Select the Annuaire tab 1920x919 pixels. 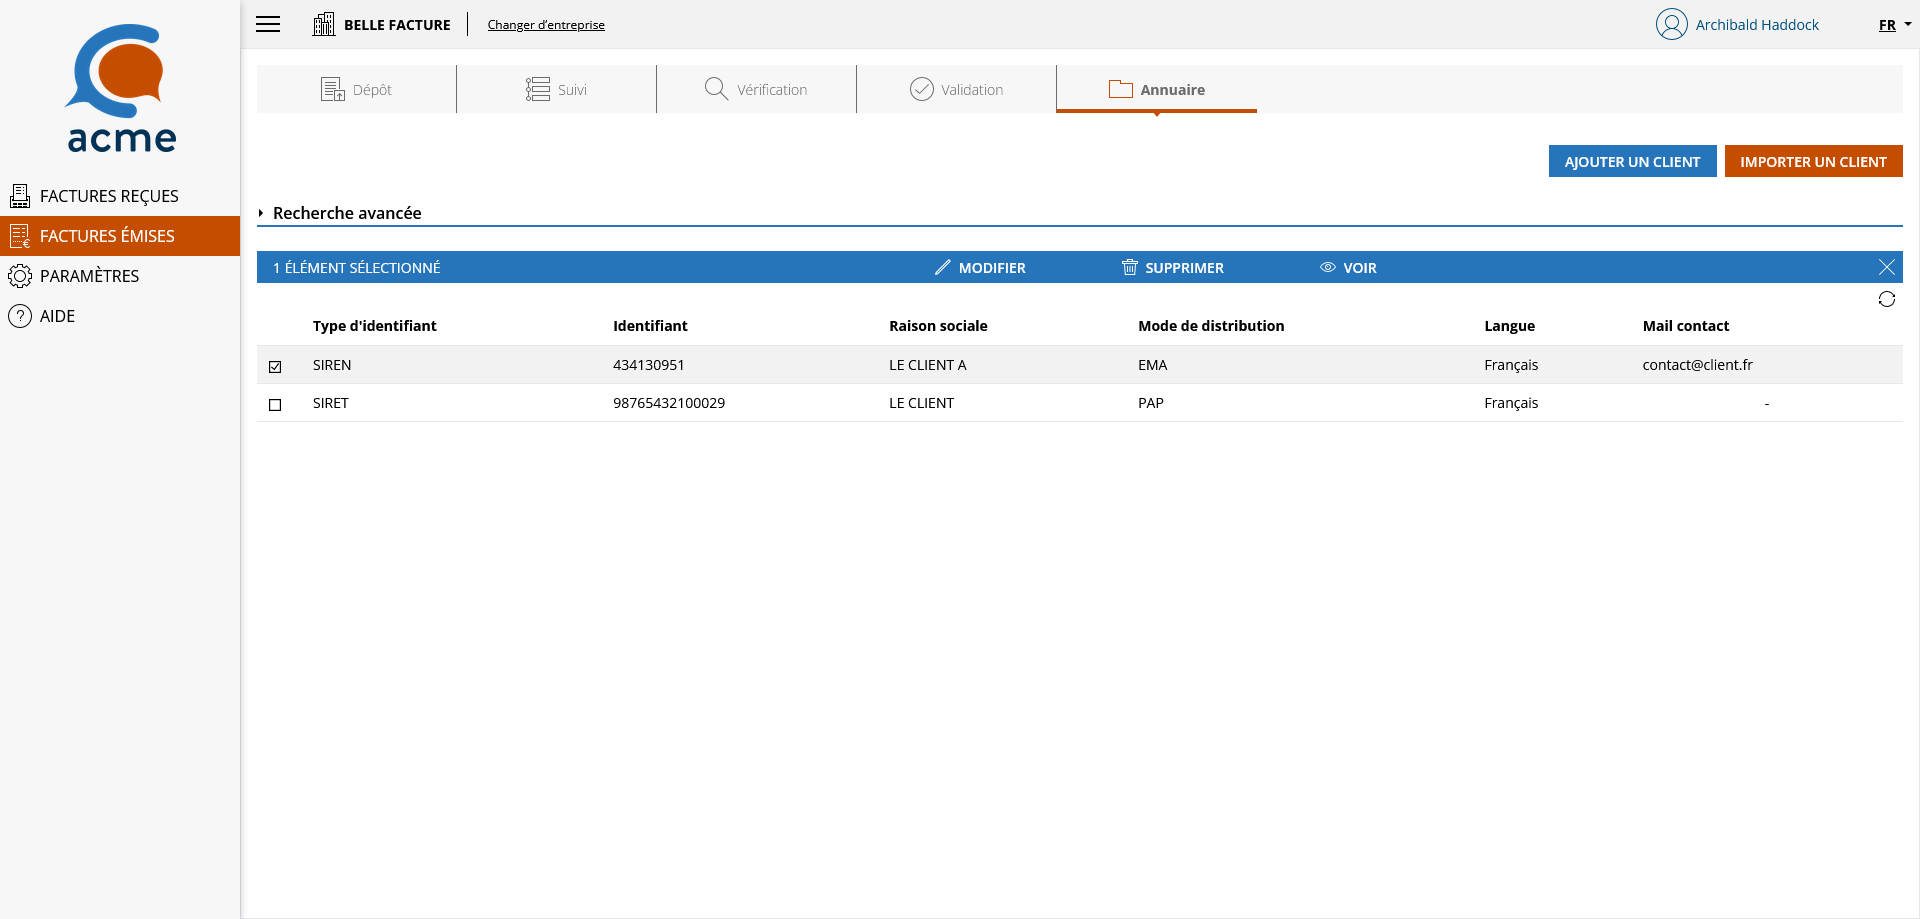pos(1157,89)
